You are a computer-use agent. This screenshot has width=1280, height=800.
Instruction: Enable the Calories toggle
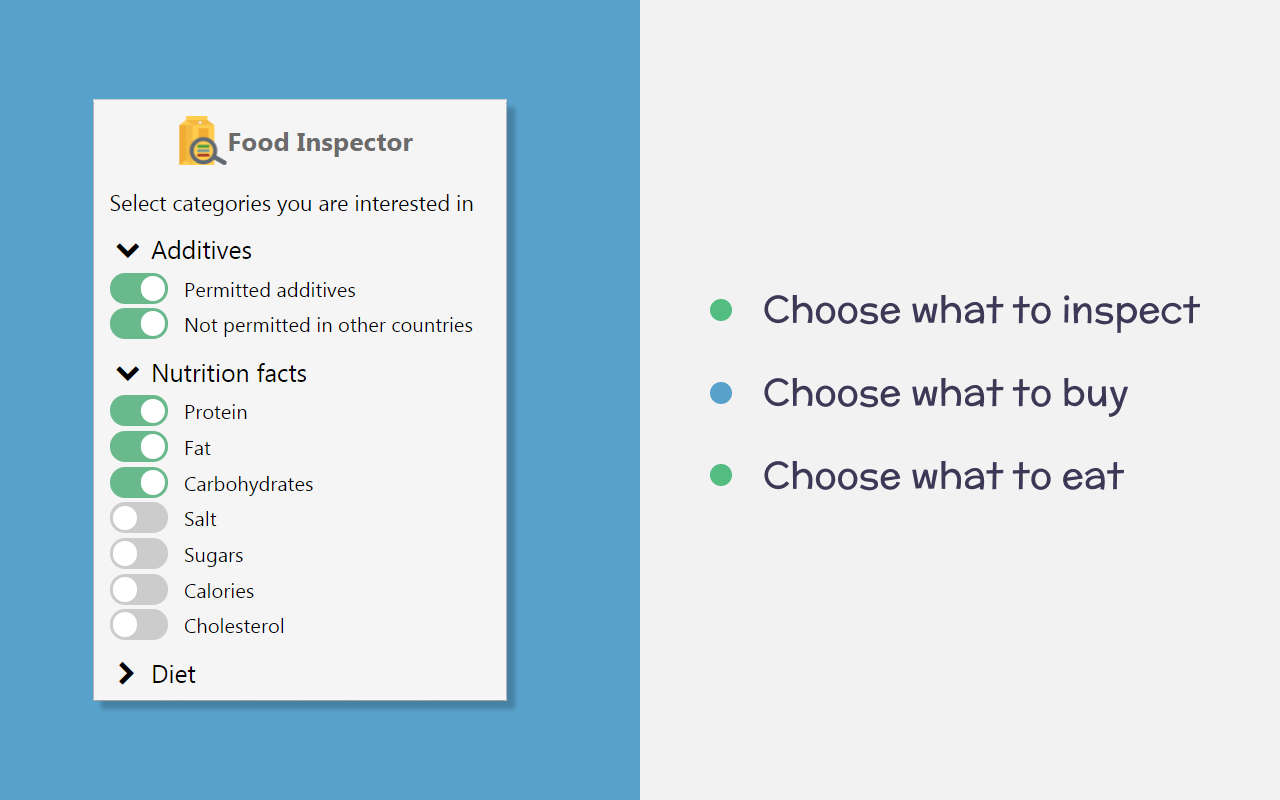pos(139,590)
